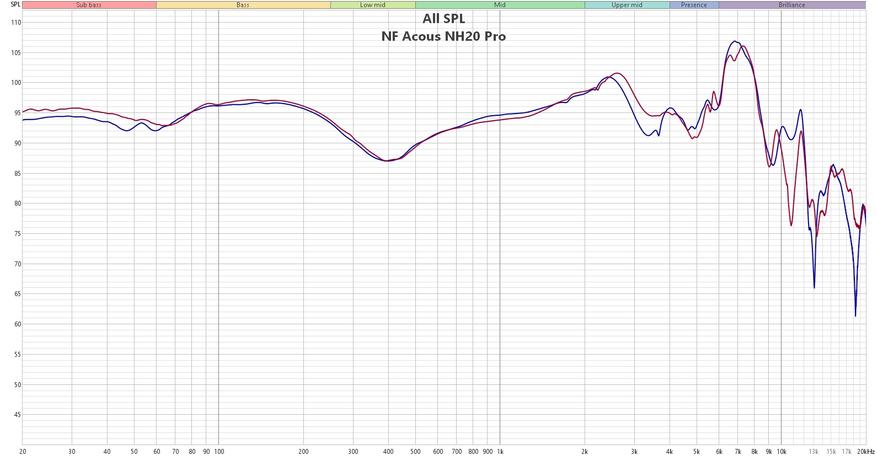Viewport: 877px width, 458px height.
Task: Click the 20kHz axis label
Action: coord(866,451)
